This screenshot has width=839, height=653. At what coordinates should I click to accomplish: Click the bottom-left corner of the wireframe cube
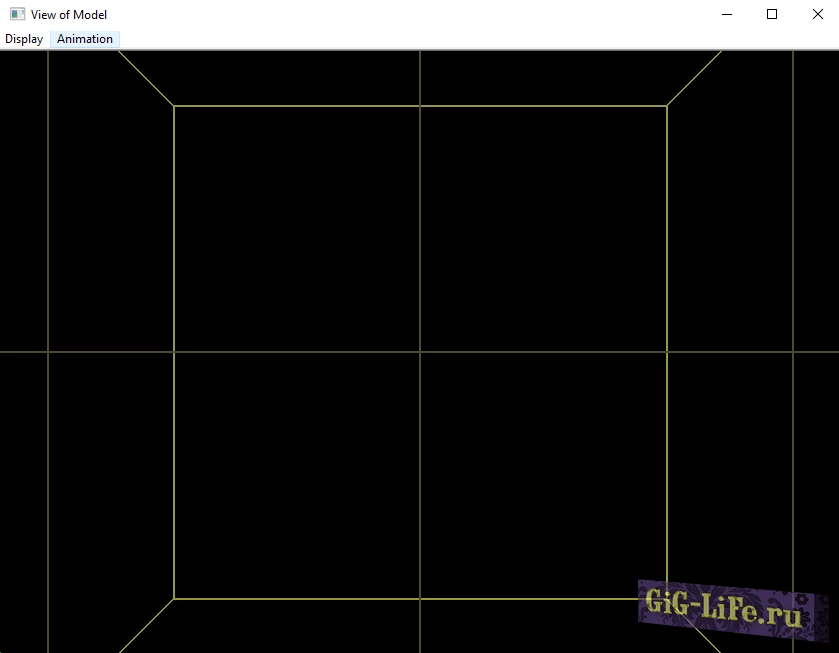click(176, 597)
